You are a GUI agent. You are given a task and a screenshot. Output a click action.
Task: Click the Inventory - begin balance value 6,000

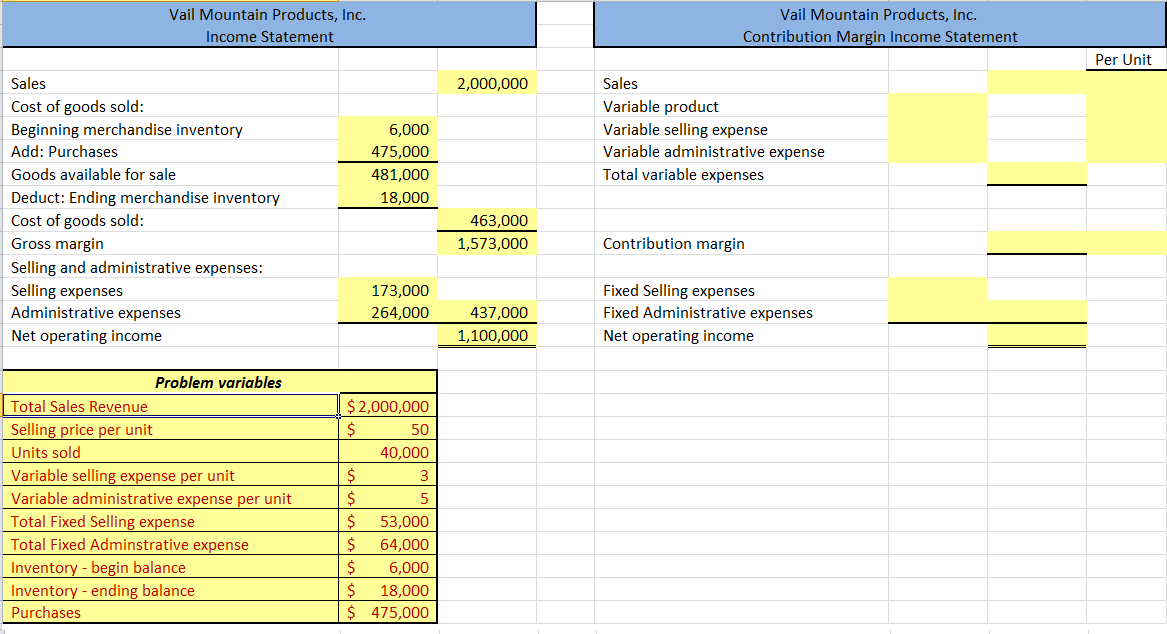coord(388,568)
